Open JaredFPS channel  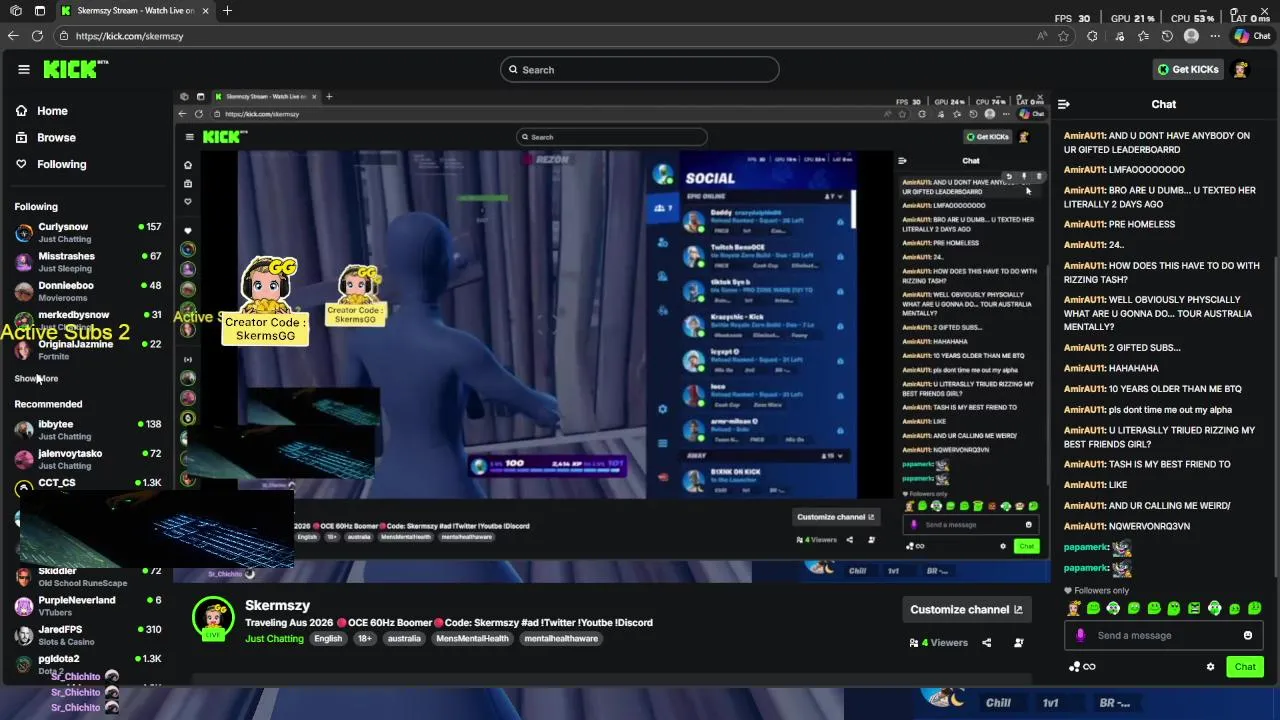88,635
